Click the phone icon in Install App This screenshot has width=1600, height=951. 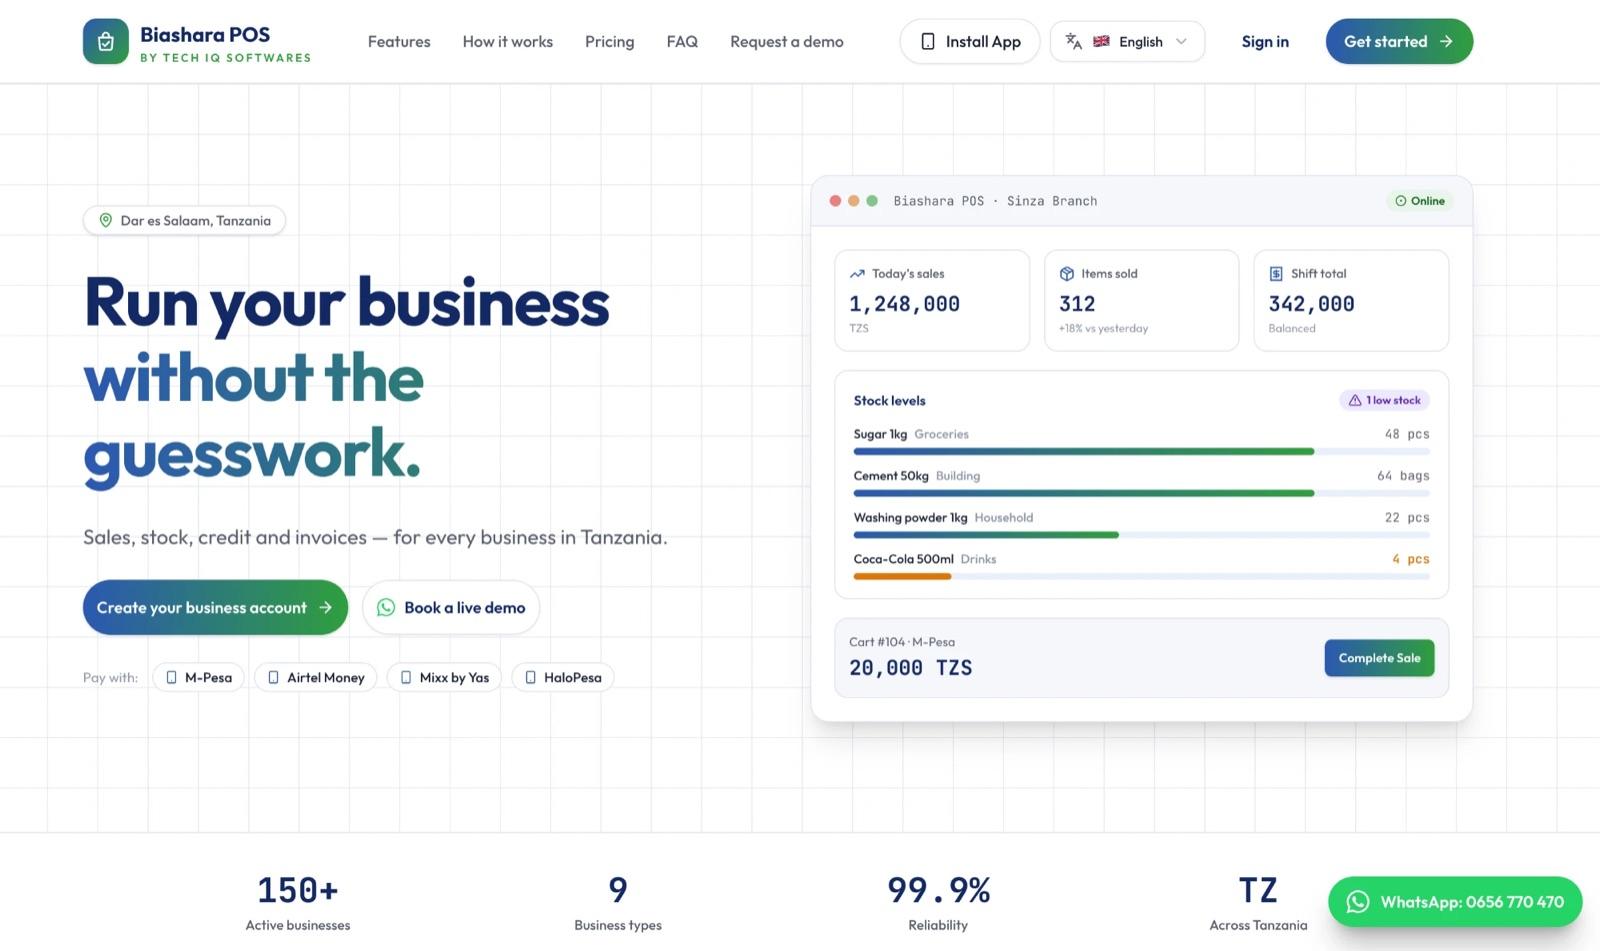click(928, 41)
